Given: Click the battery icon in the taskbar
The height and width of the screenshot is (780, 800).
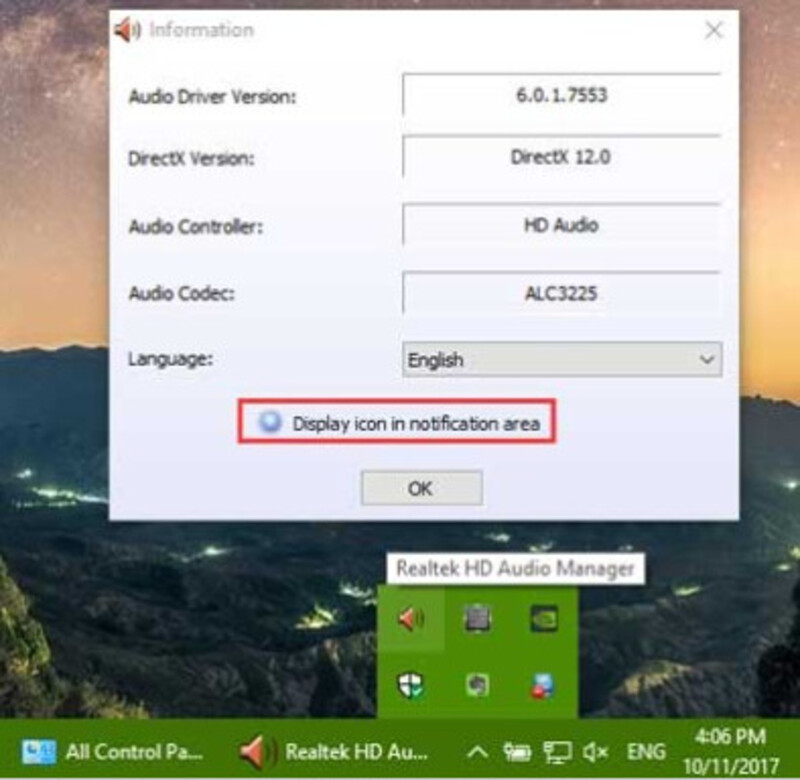Looking at the screenshot, I should 517,752.
